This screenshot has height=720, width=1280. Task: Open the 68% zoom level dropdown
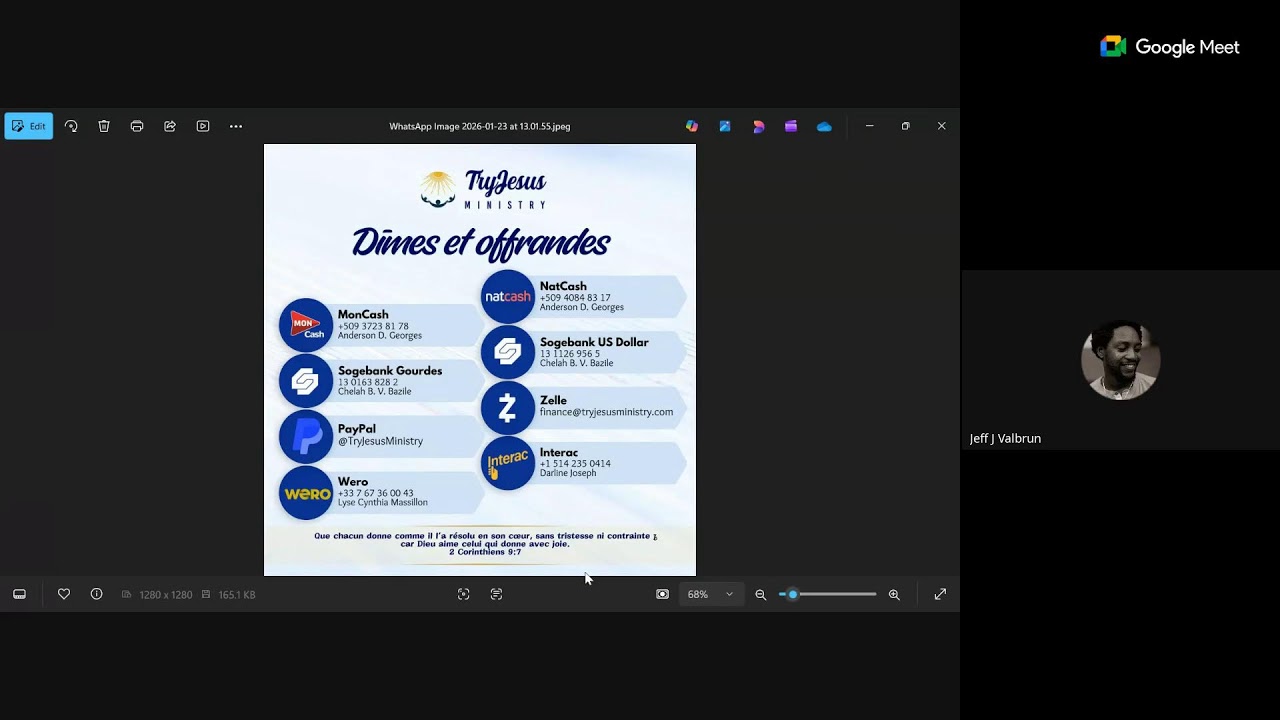tap(710, 594)
